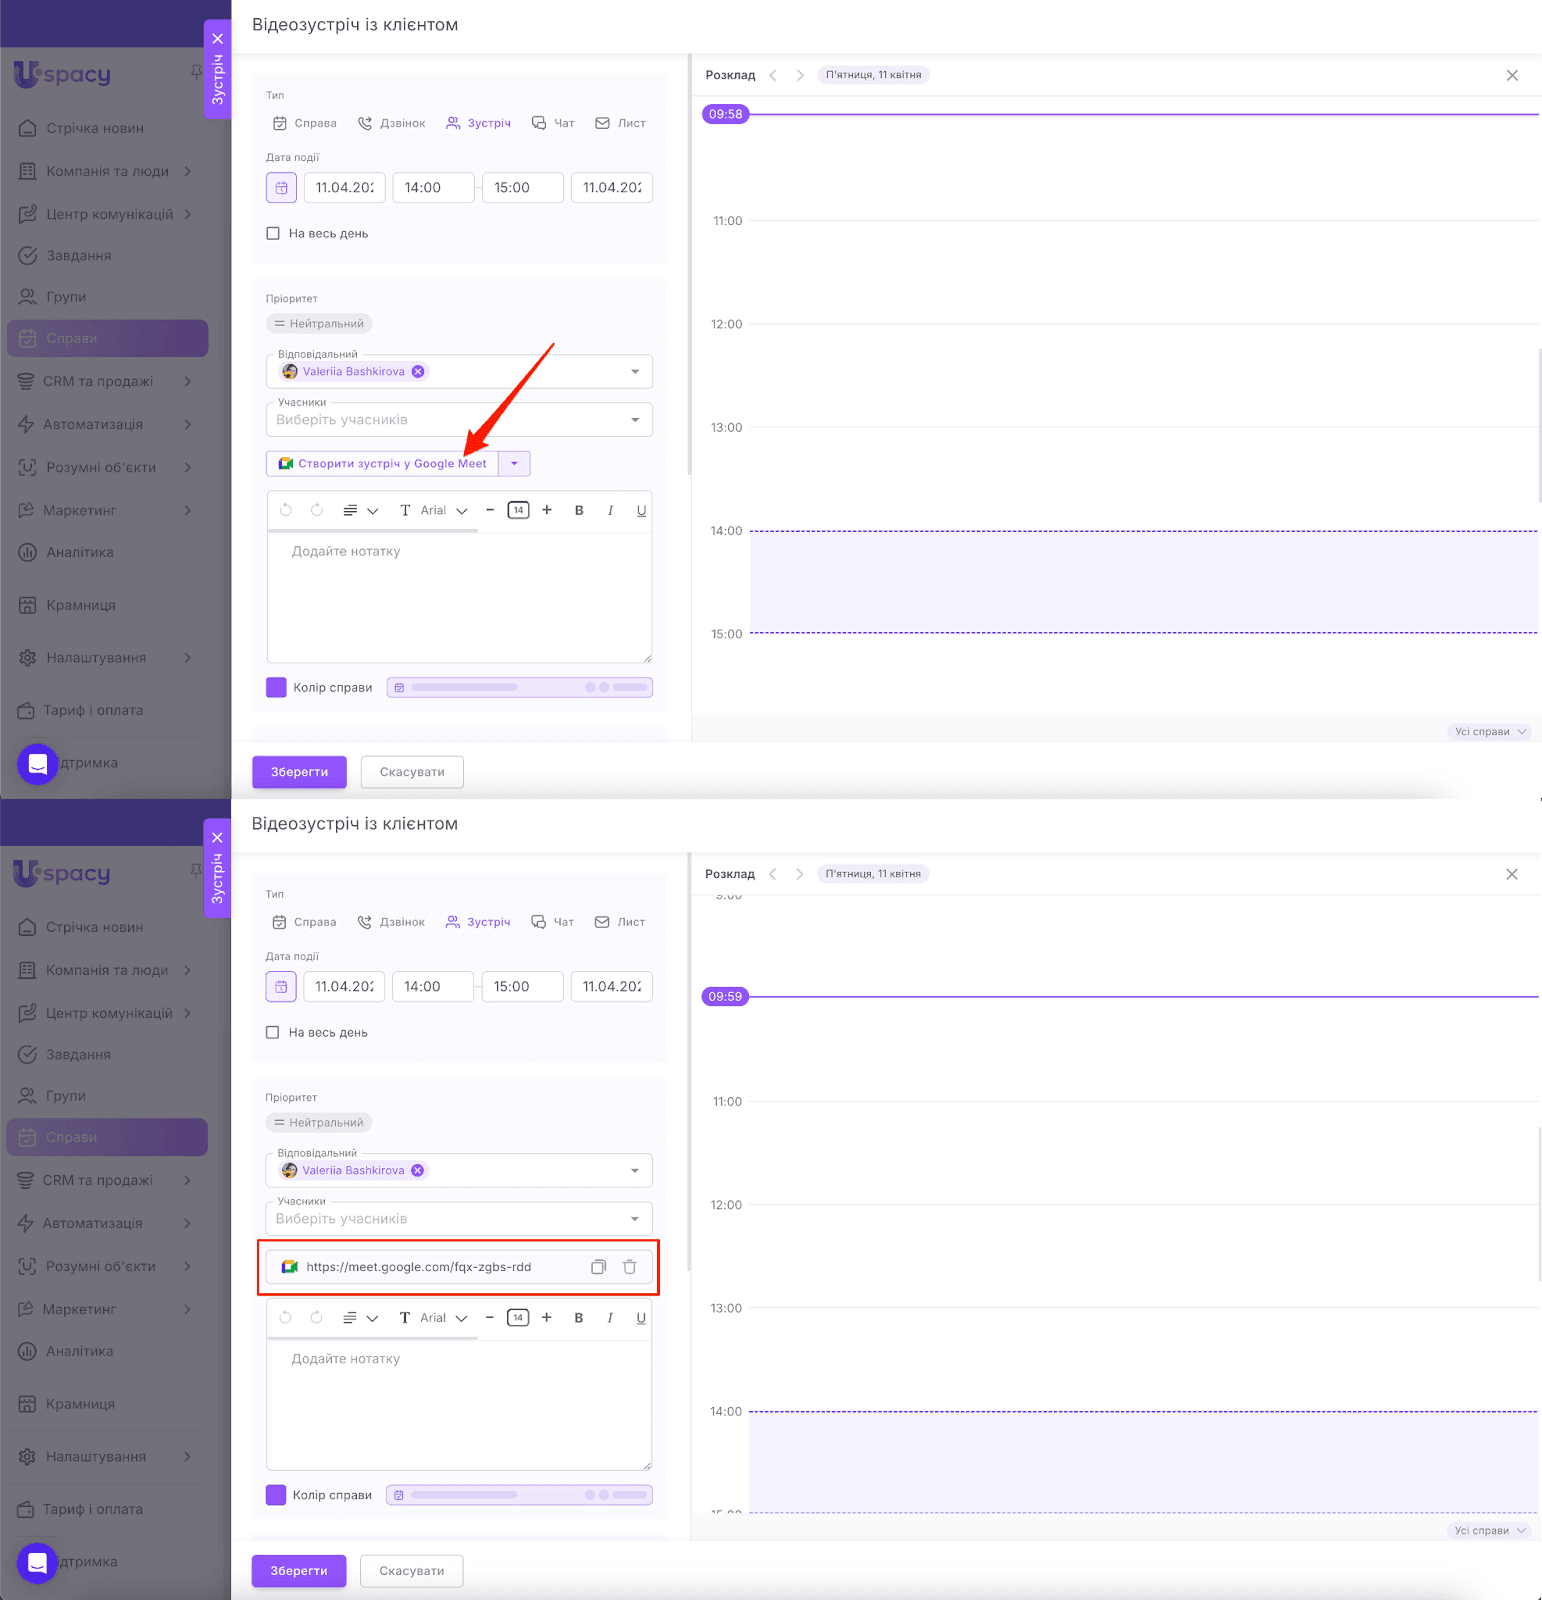
Task: Select the Дзвінок type in the lower screenshot
Action: pos(391,923)
